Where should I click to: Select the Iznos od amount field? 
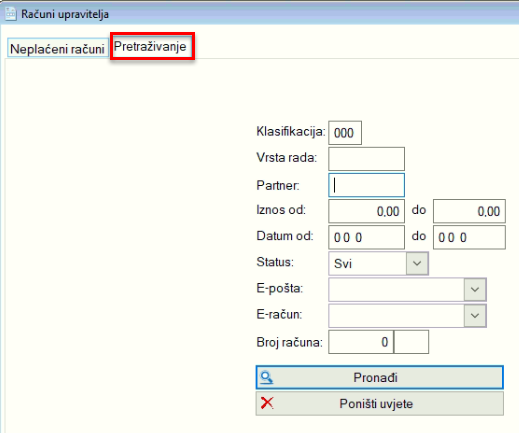(366, 211)
